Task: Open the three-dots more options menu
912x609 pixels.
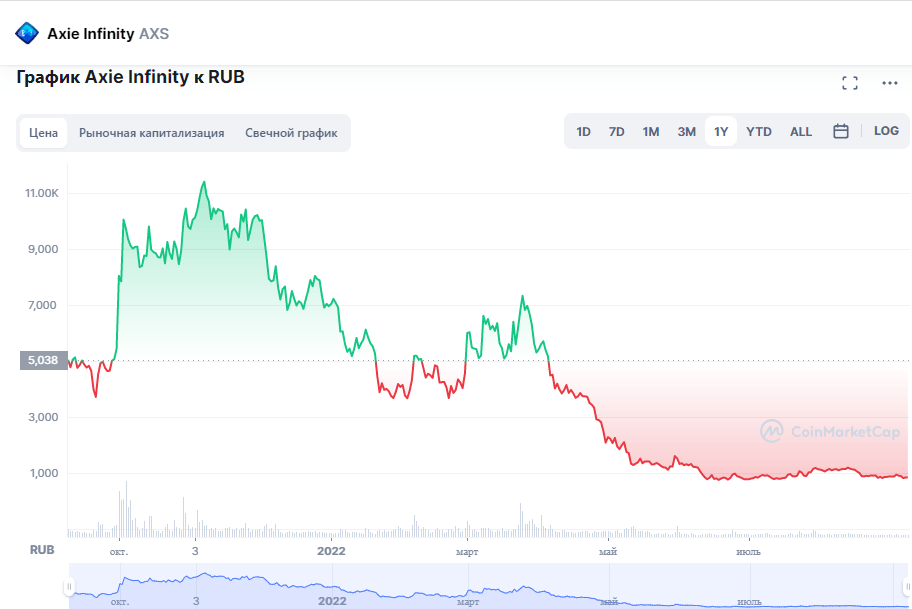Action: click(x=889, y=83)
